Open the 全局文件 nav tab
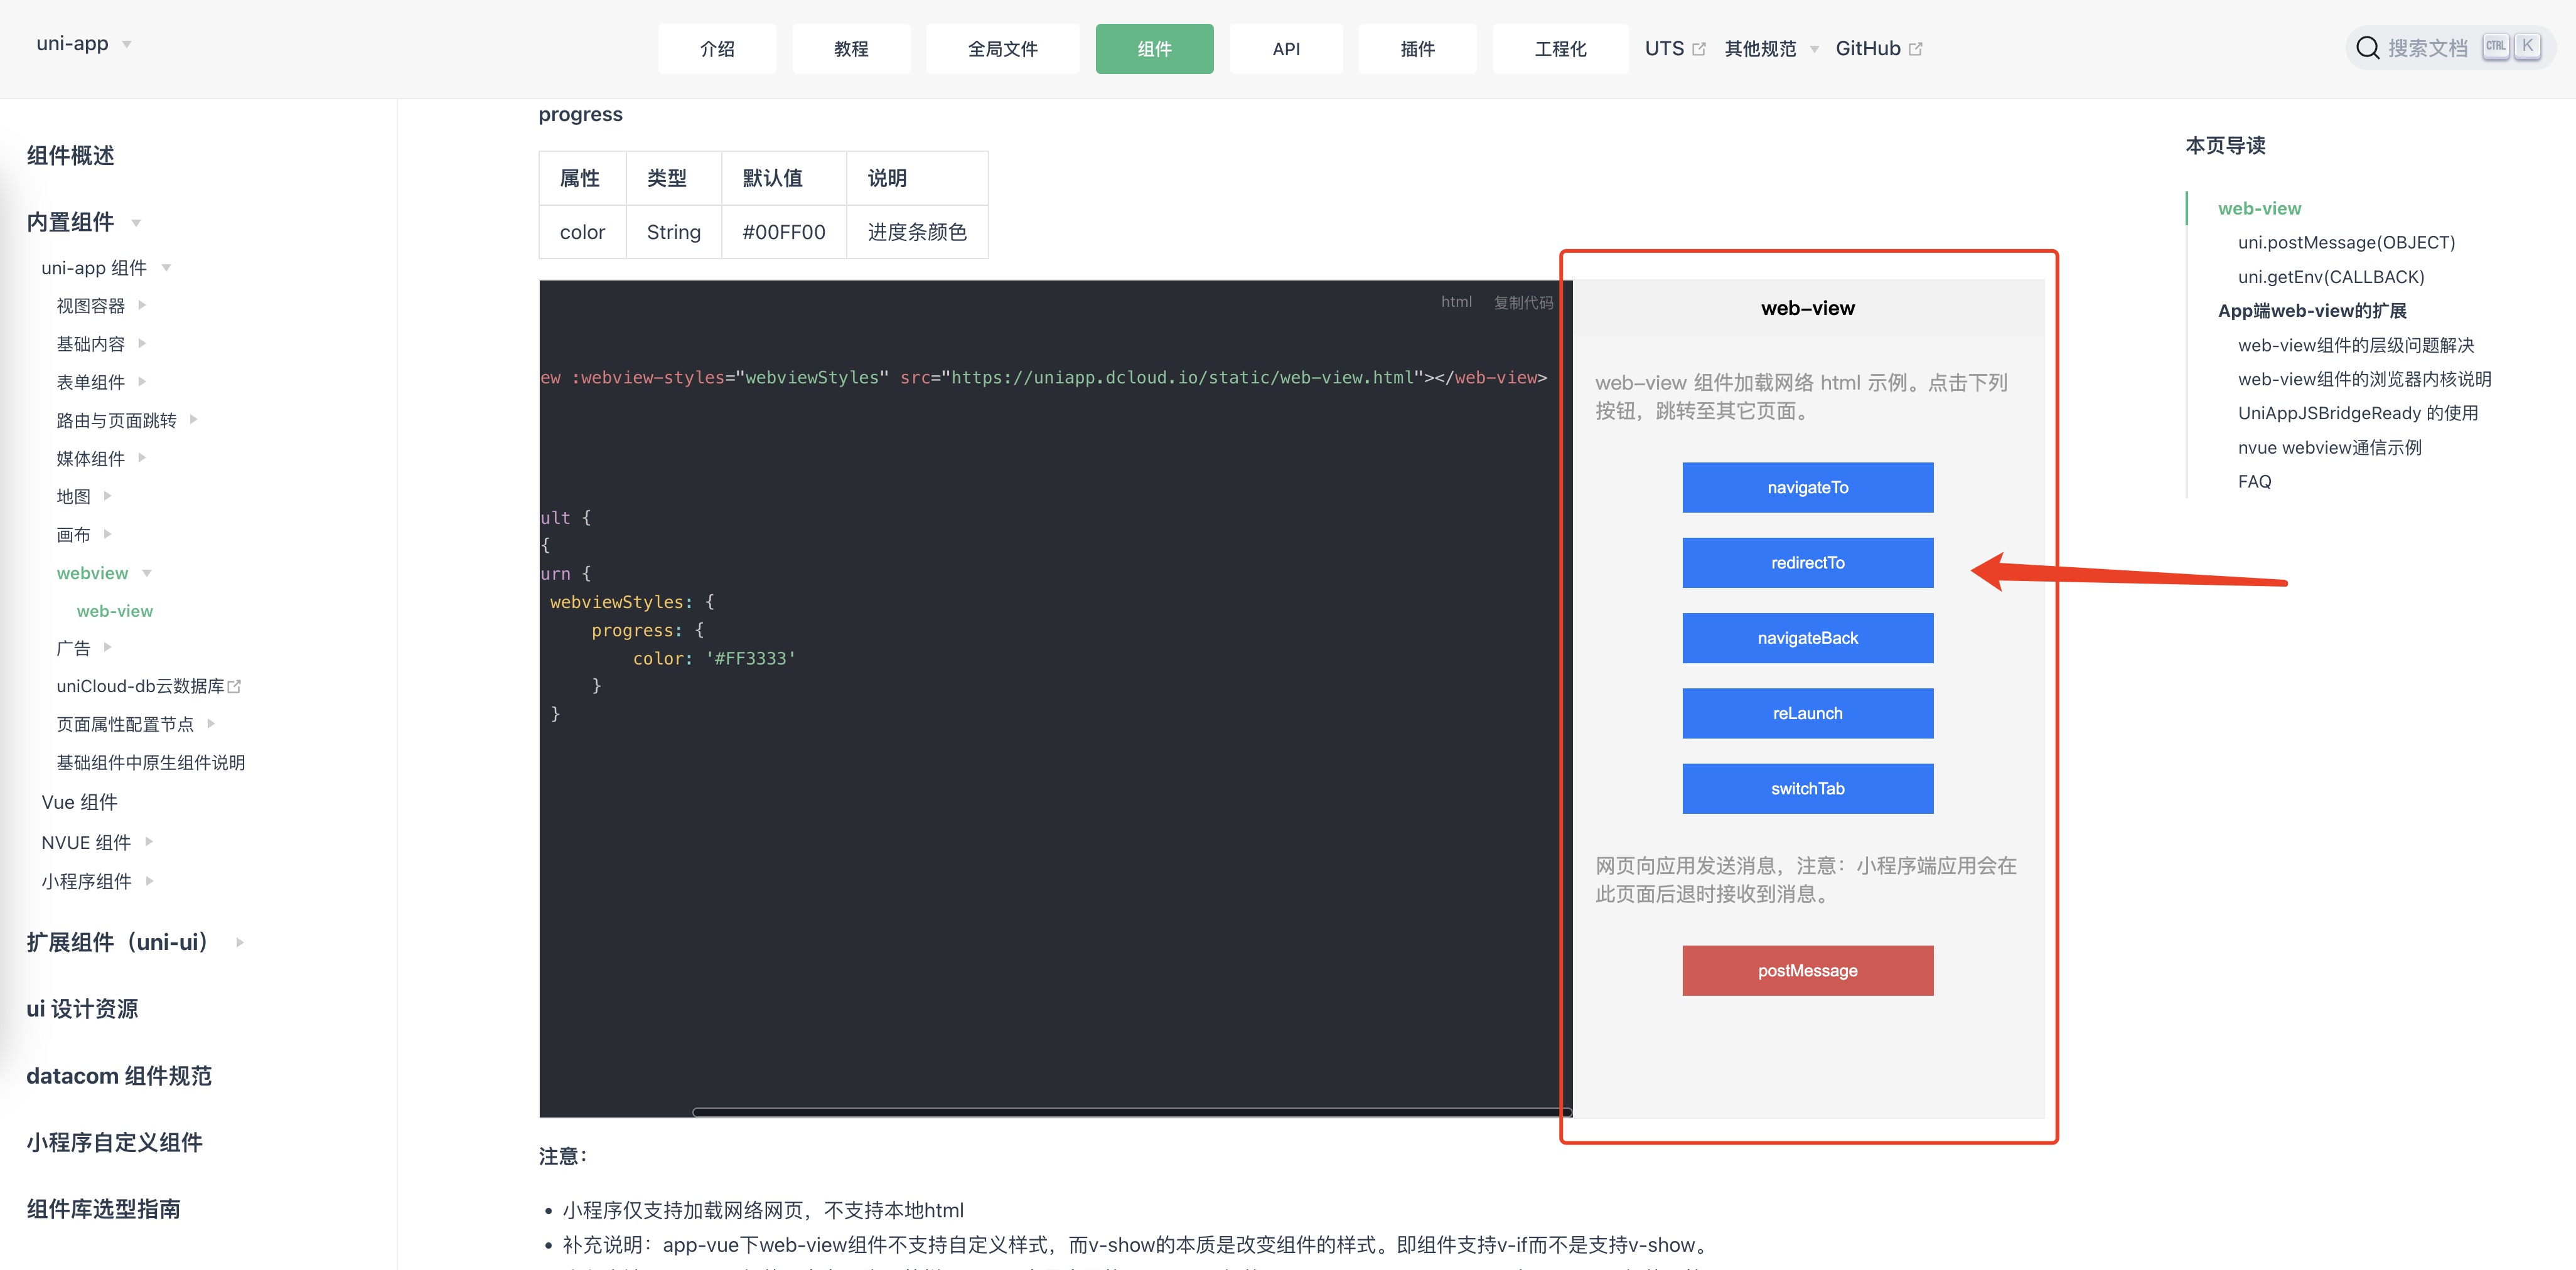This screenshot has width=2576, height=1270. [1003, 49]
